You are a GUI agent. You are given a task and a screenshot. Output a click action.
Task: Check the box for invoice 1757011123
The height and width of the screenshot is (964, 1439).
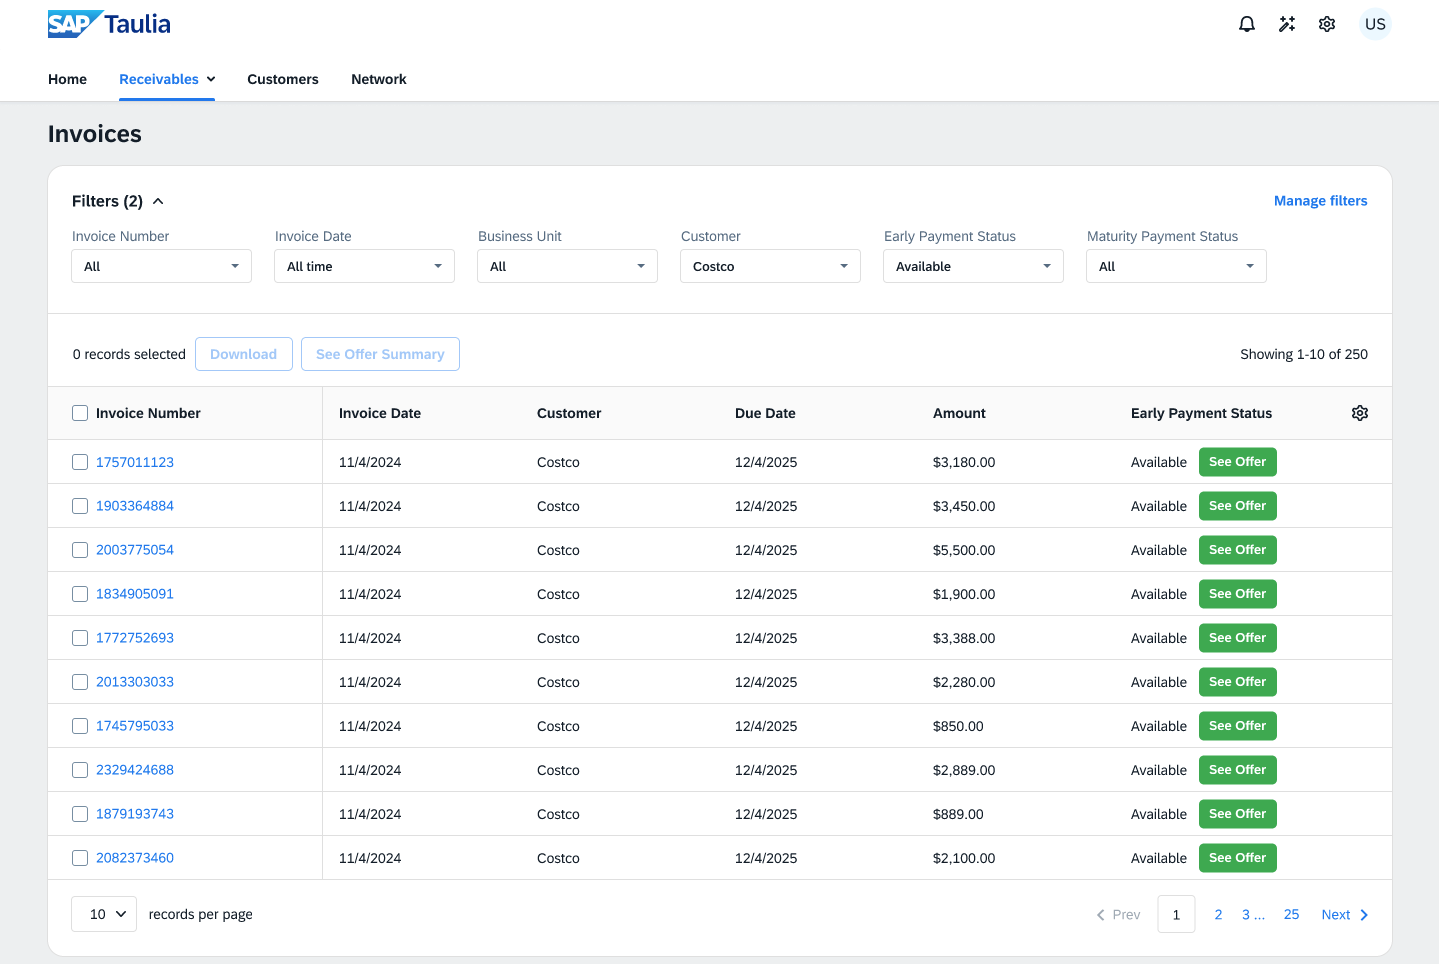click(80, 462)
